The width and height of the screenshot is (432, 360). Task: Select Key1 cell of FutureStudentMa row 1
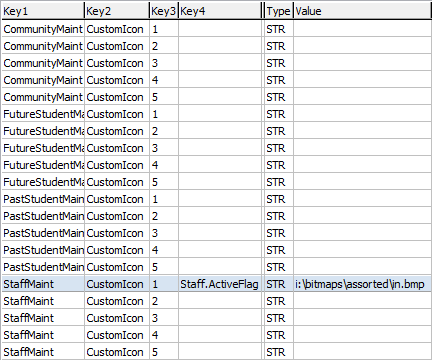tap(43, 114)
